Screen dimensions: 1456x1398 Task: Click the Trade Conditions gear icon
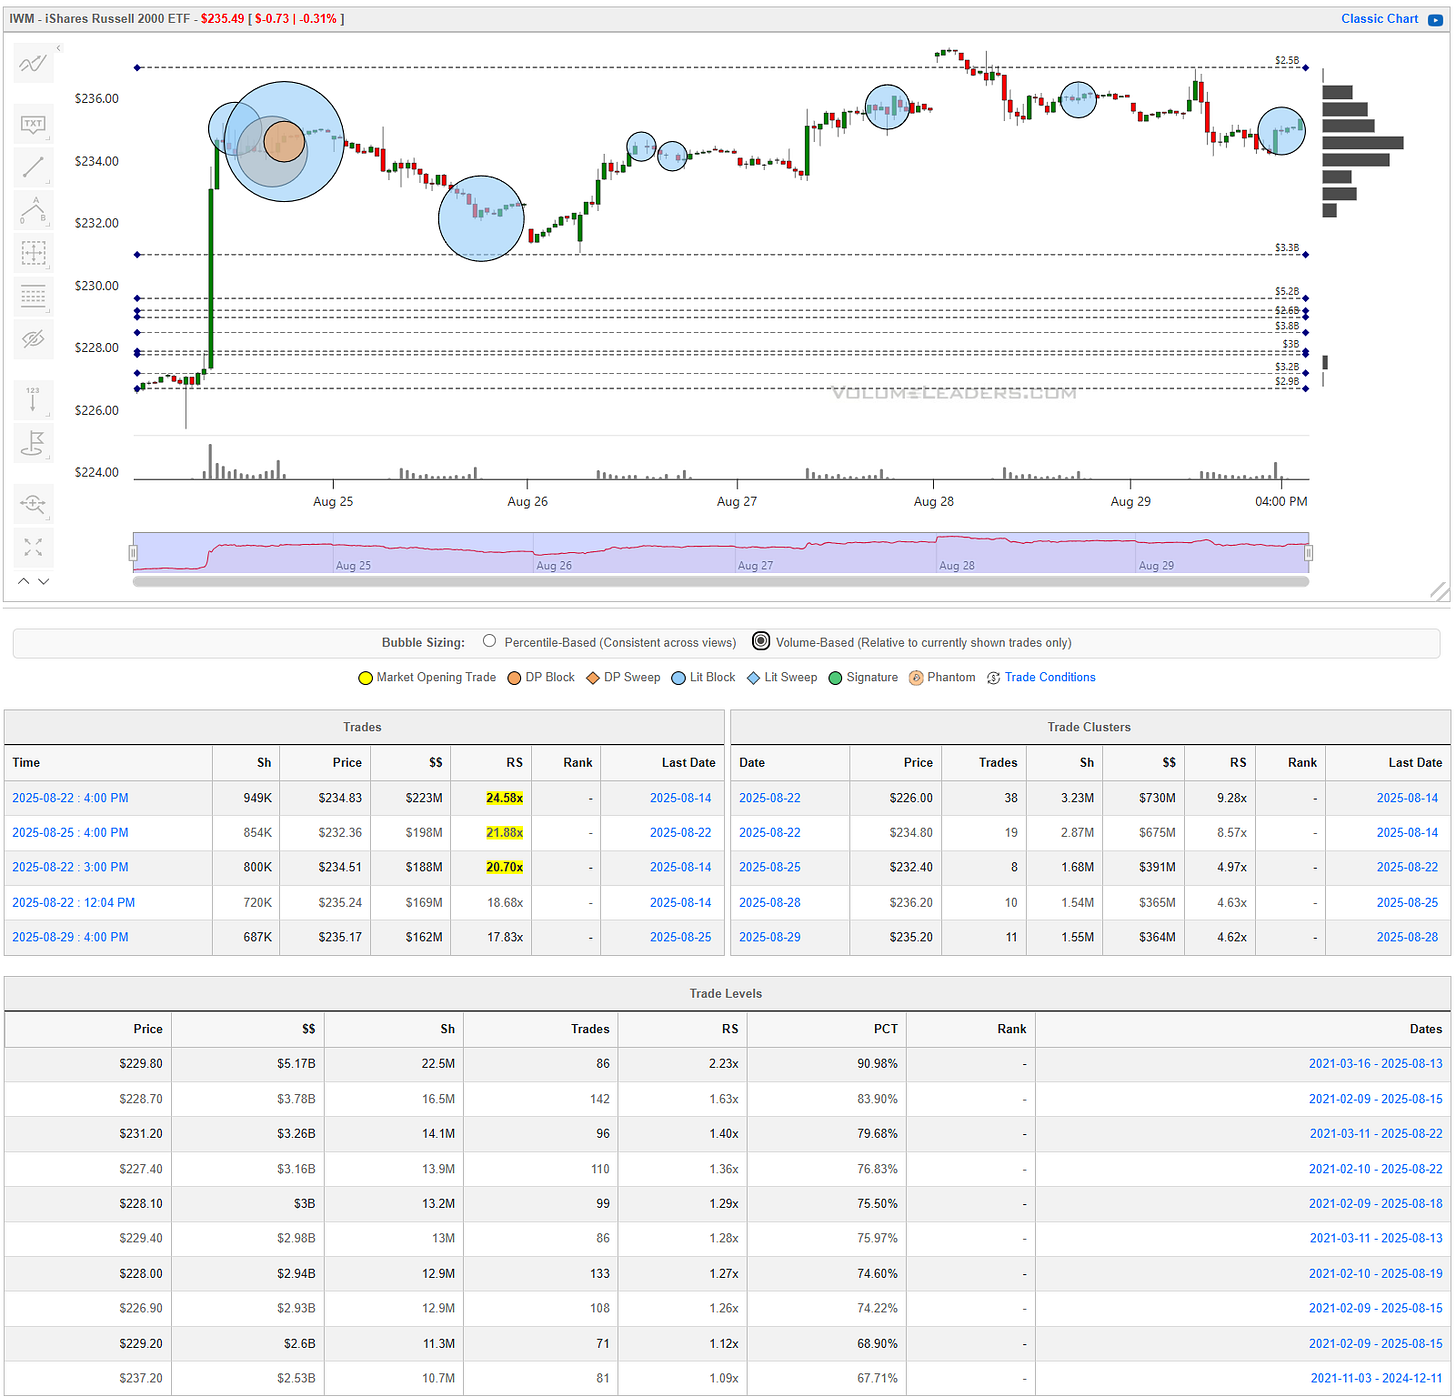pyautogui.click(x=993, y=678)
